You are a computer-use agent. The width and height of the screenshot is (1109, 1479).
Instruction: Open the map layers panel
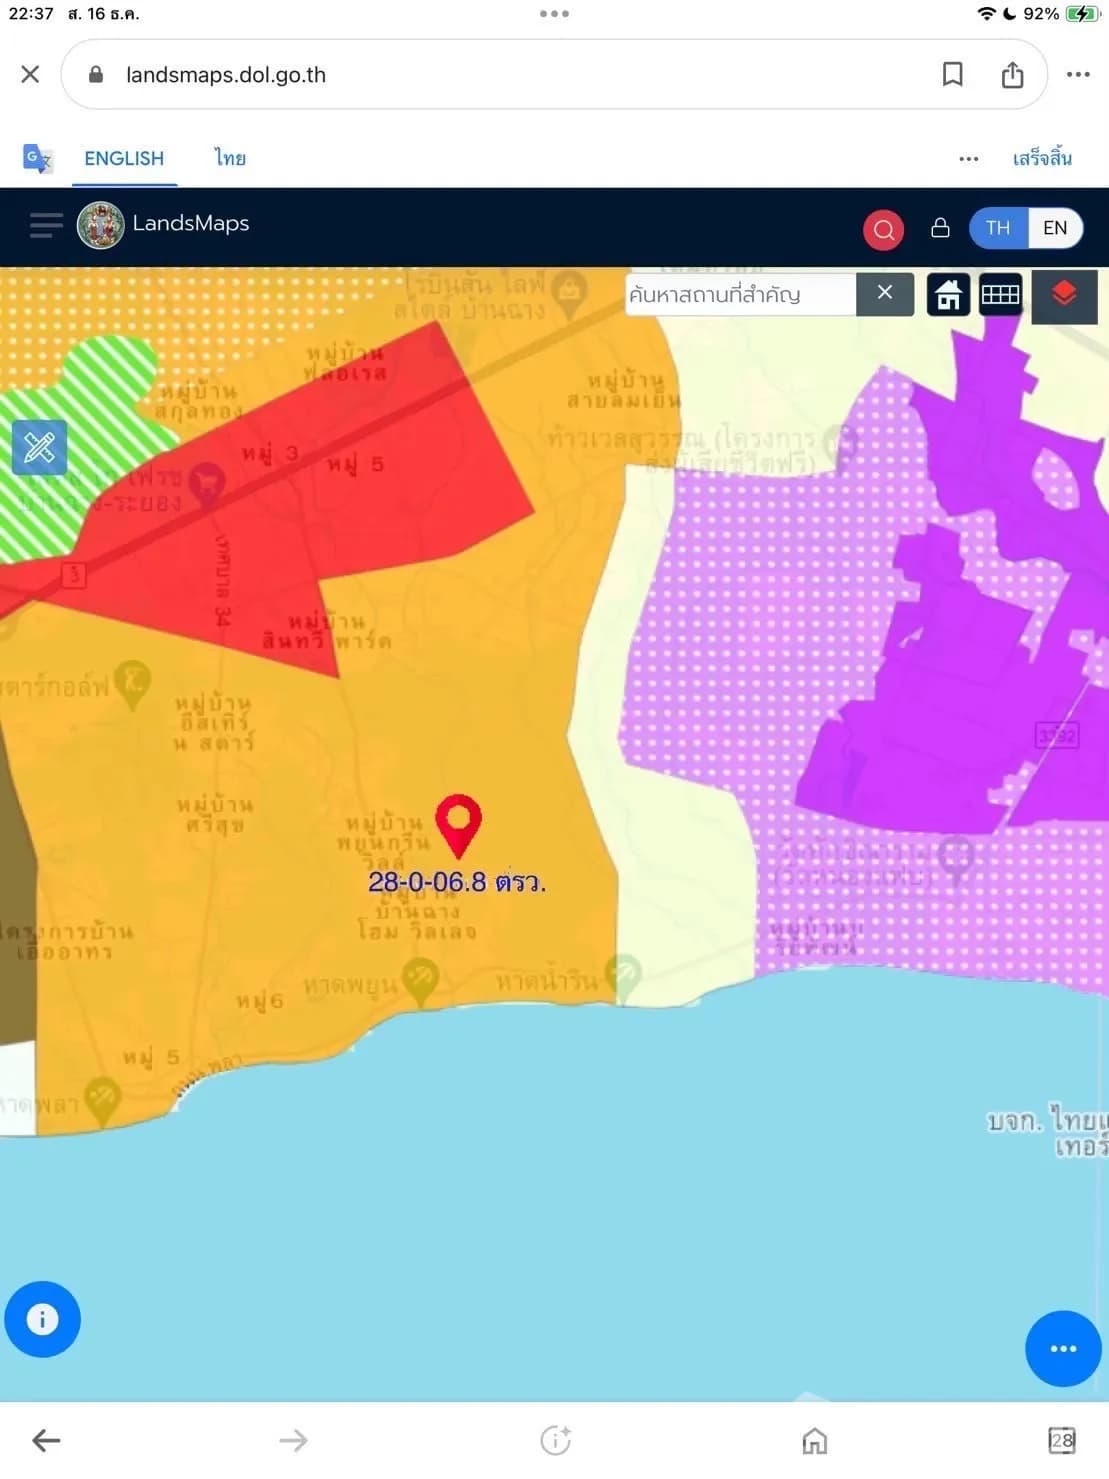pos(1064,295)
